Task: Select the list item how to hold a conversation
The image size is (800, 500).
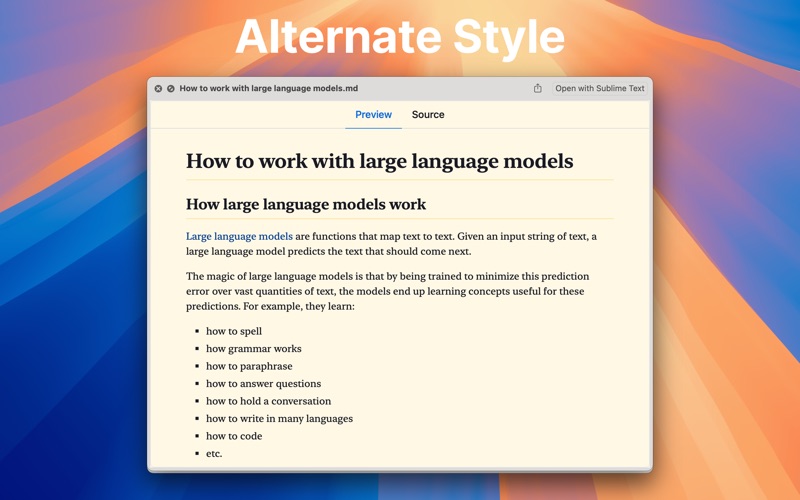Action: click(x=268, y=401)
